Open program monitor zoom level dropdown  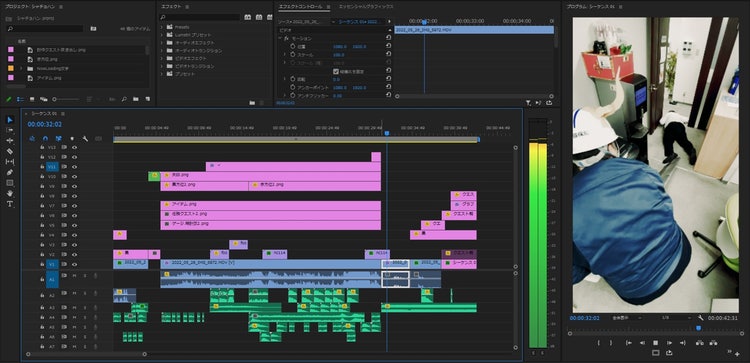[626, 318]
